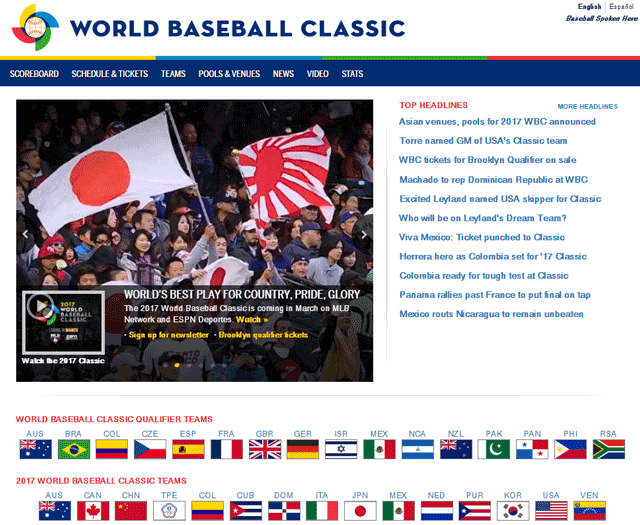640x525 pixels.
Task: Read 'Machado to rep Dominican Republic at WBC'
Action: click(x=493, y=180)
